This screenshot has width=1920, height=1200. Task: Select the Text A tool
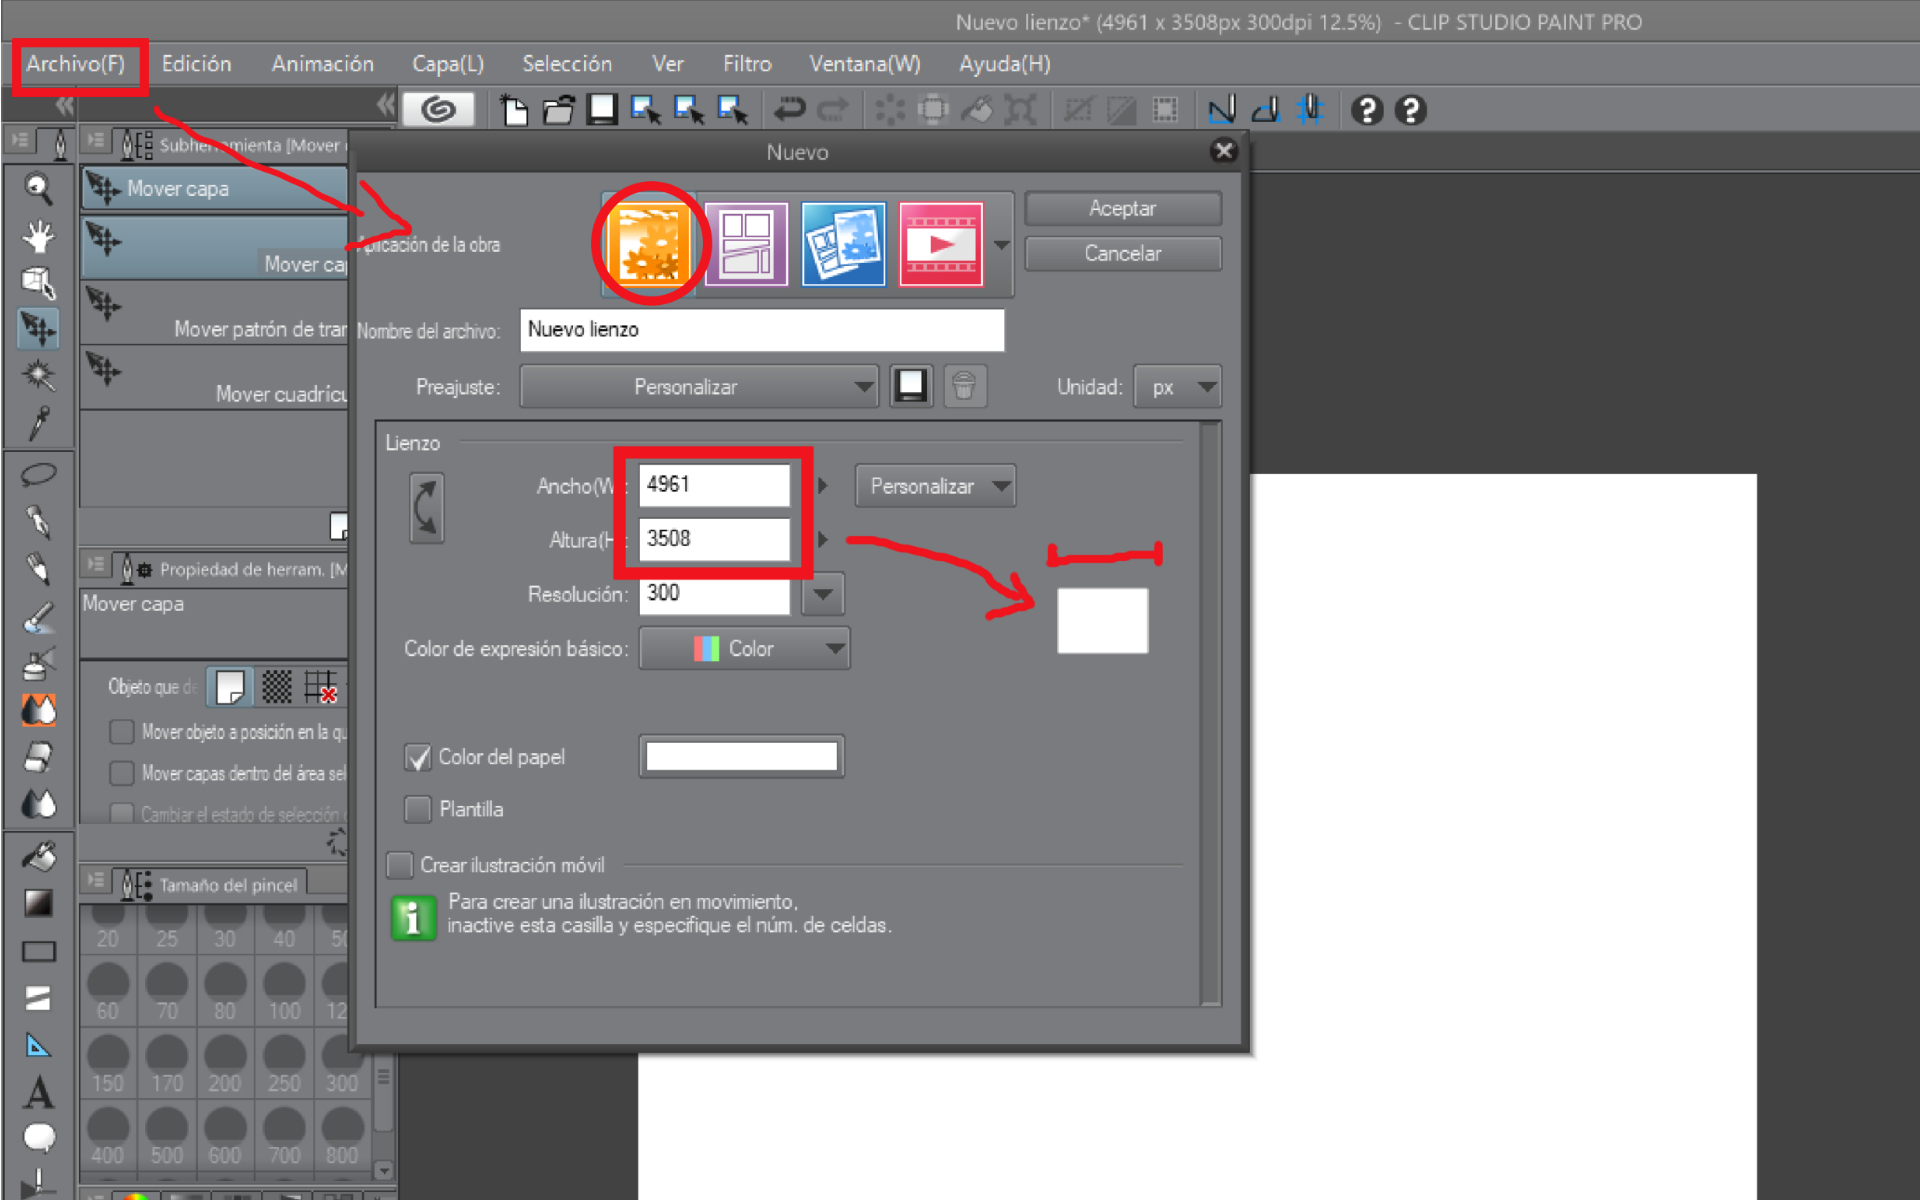38,1092
